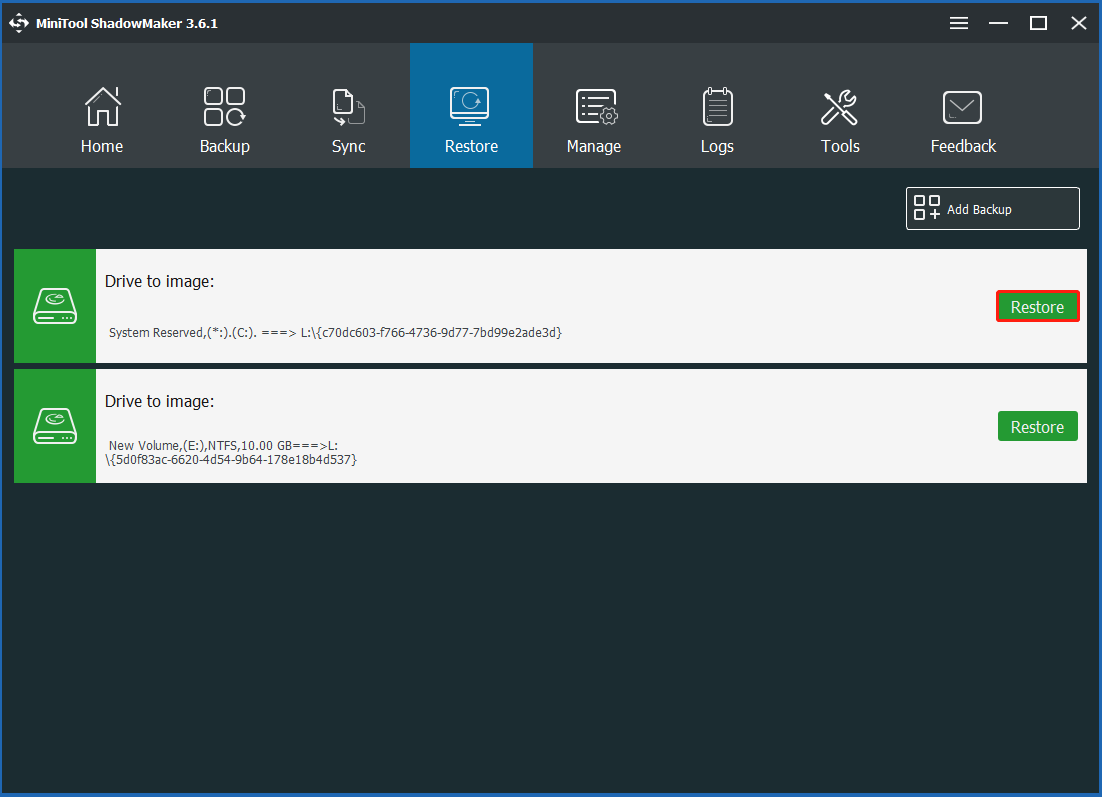Screen dimensions: 1102x797
Task: Click 'Drive to image:' heading above New Volume
Action: 160,401
